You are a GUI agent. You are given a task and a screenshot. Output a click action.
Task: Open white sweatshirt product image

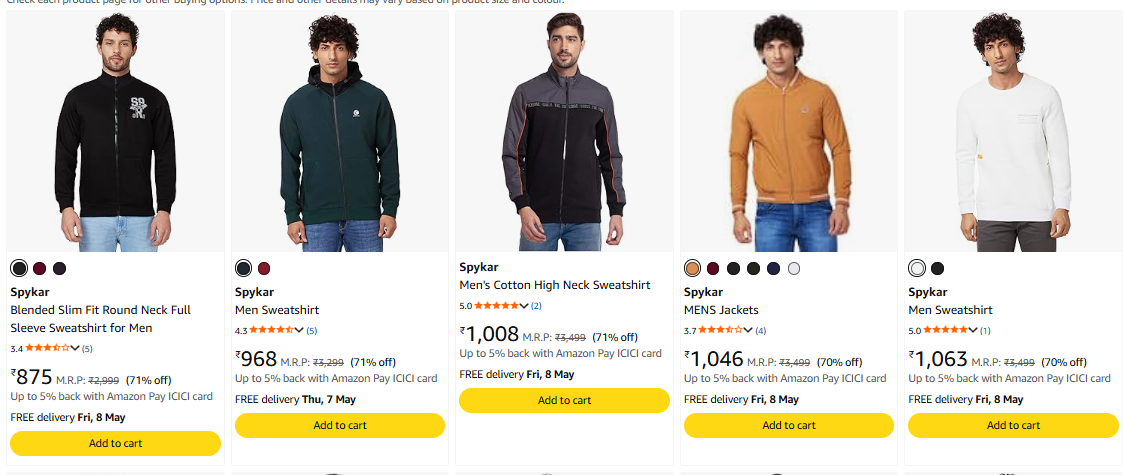(1013, 131)
